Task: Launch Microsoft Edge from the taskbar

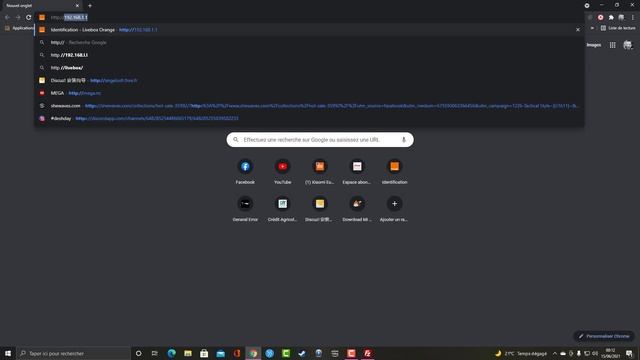Action: 171,353
